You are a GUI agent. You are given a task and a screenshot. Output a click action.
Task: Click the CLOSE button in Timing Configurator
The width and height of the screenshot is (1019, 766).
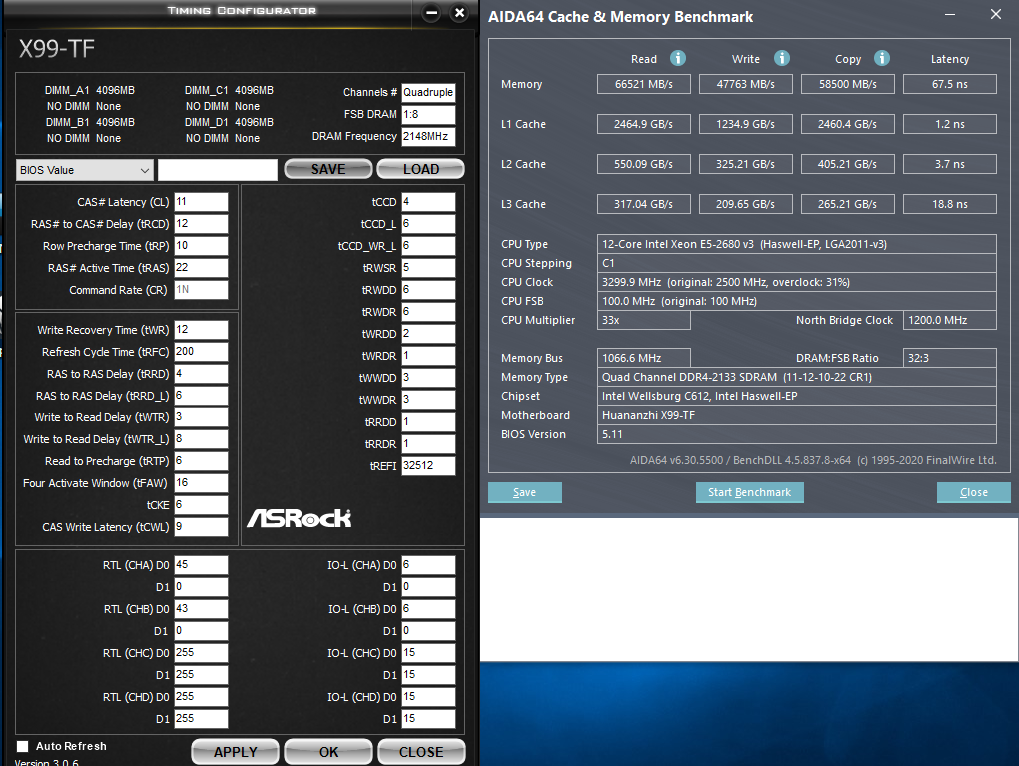click(421, 752)
